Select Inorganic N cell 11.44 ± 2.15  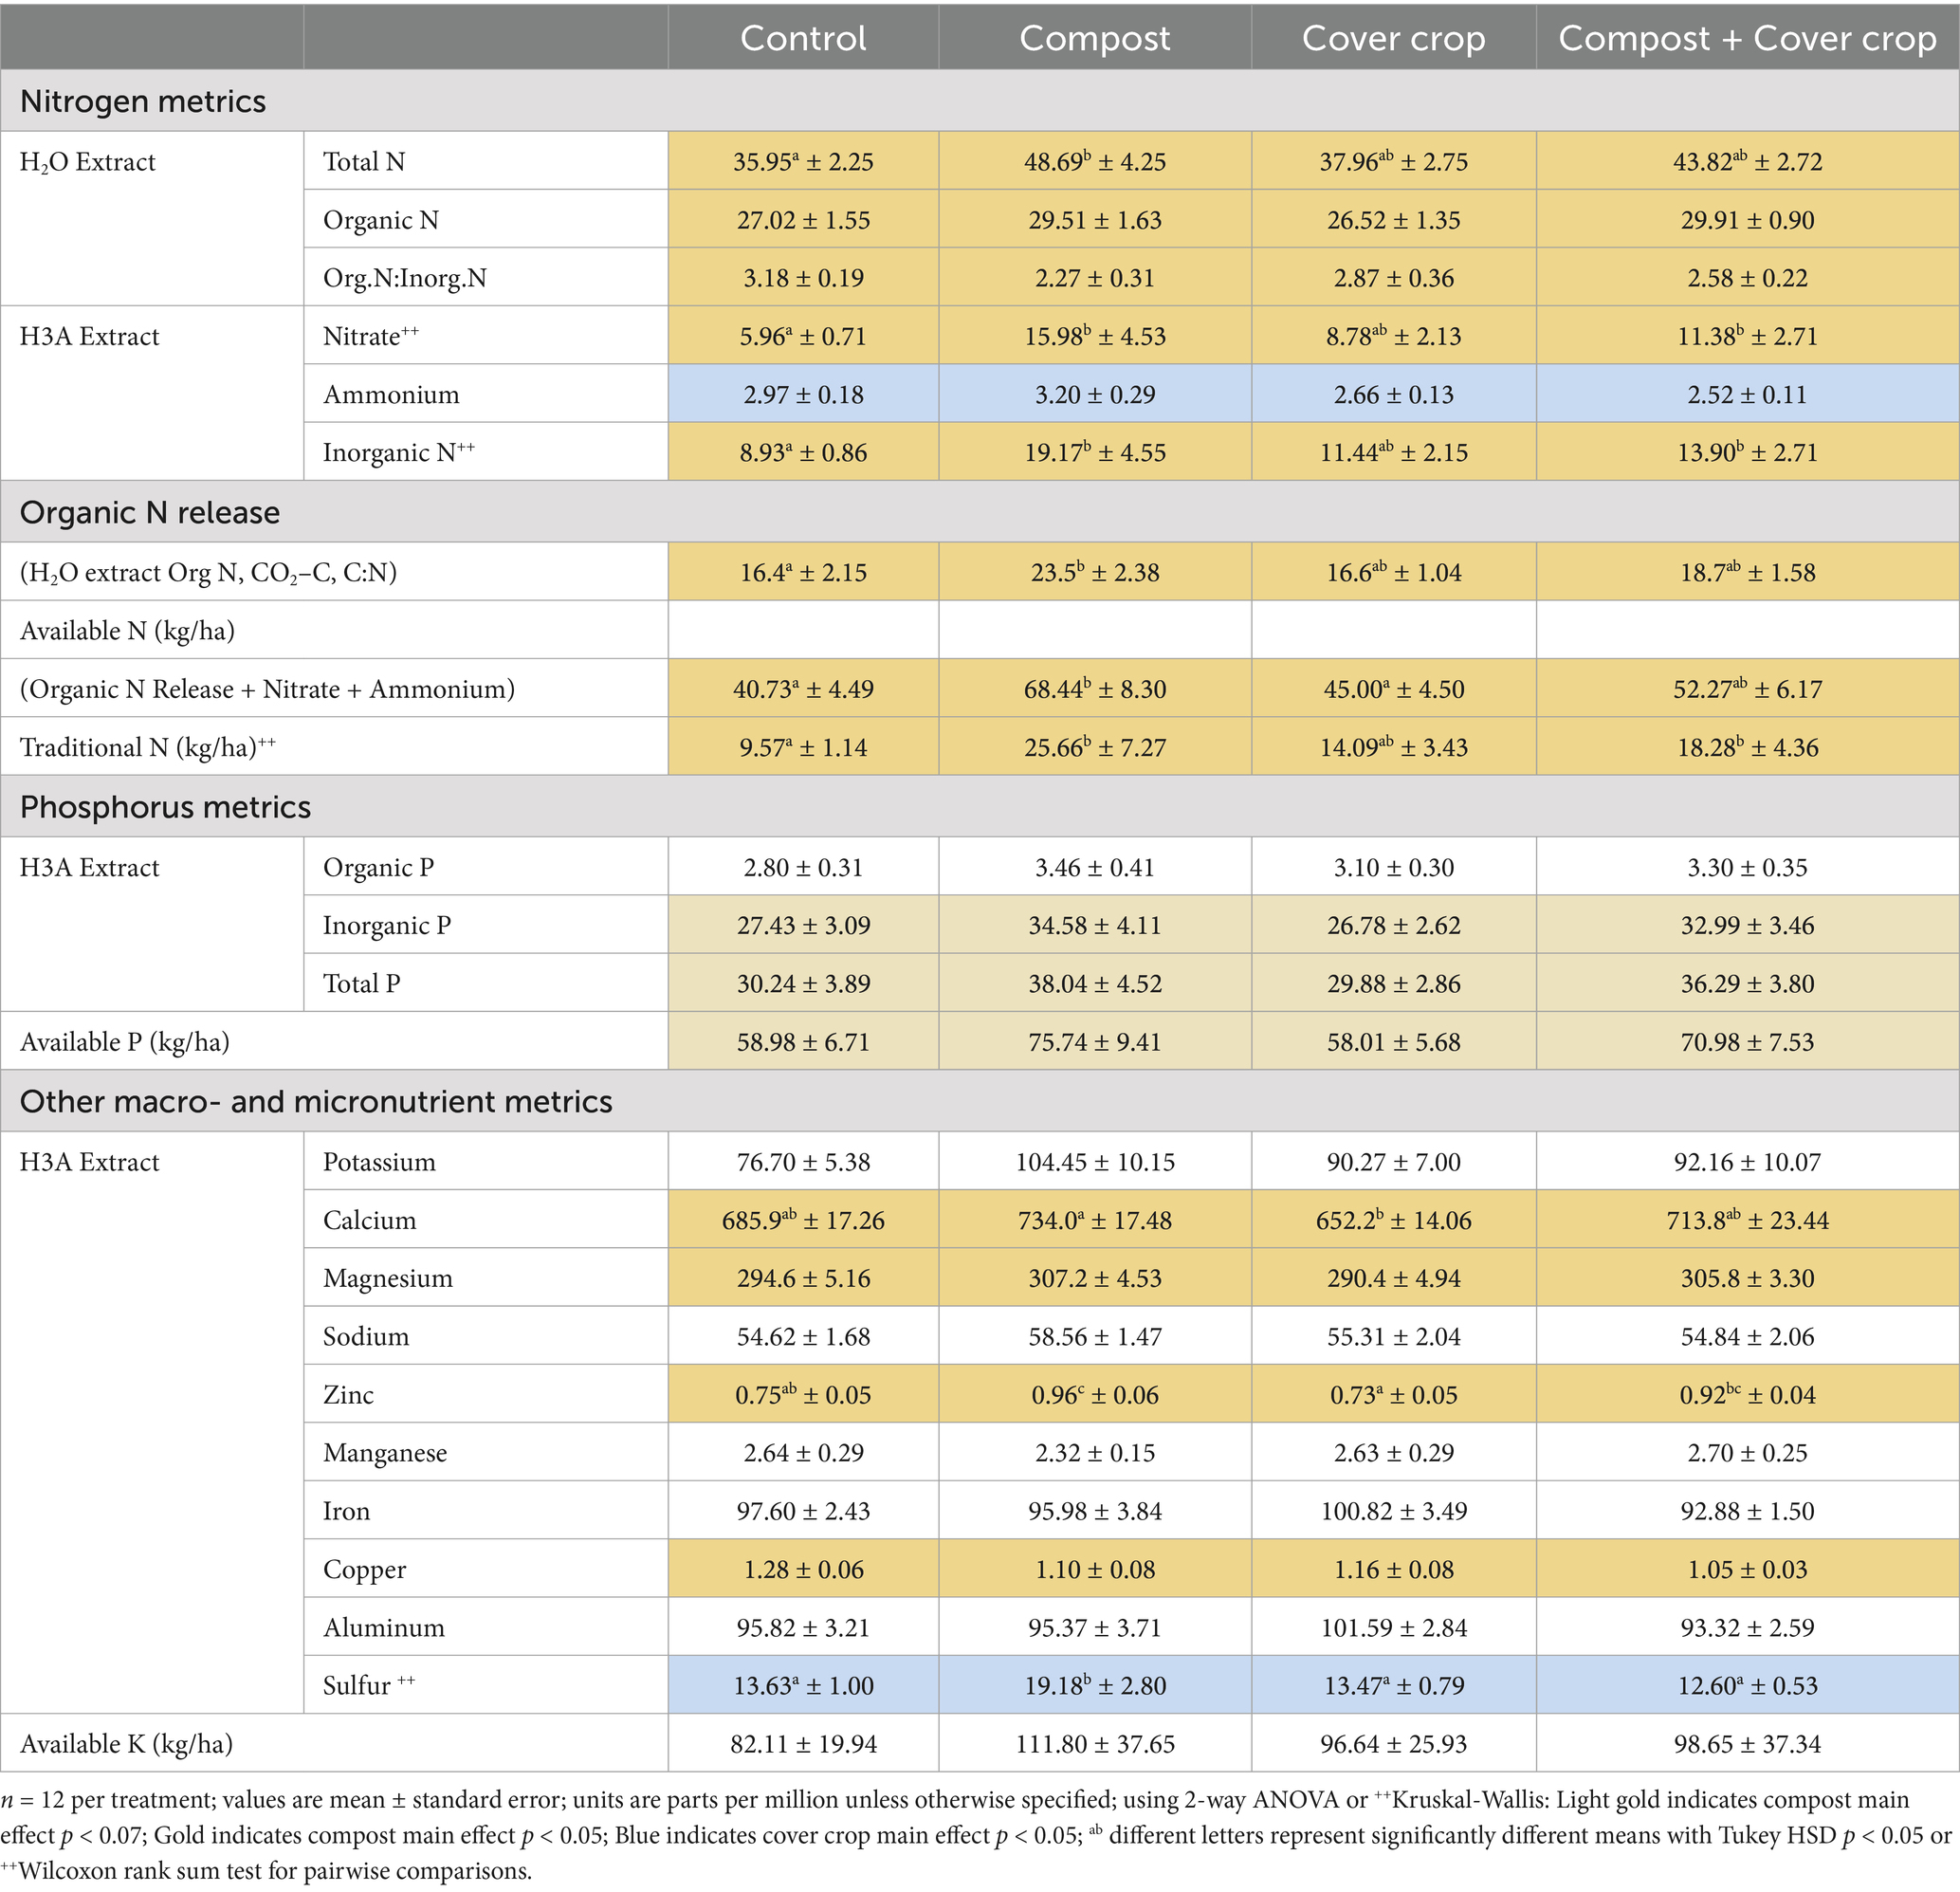click(1393, 452)
